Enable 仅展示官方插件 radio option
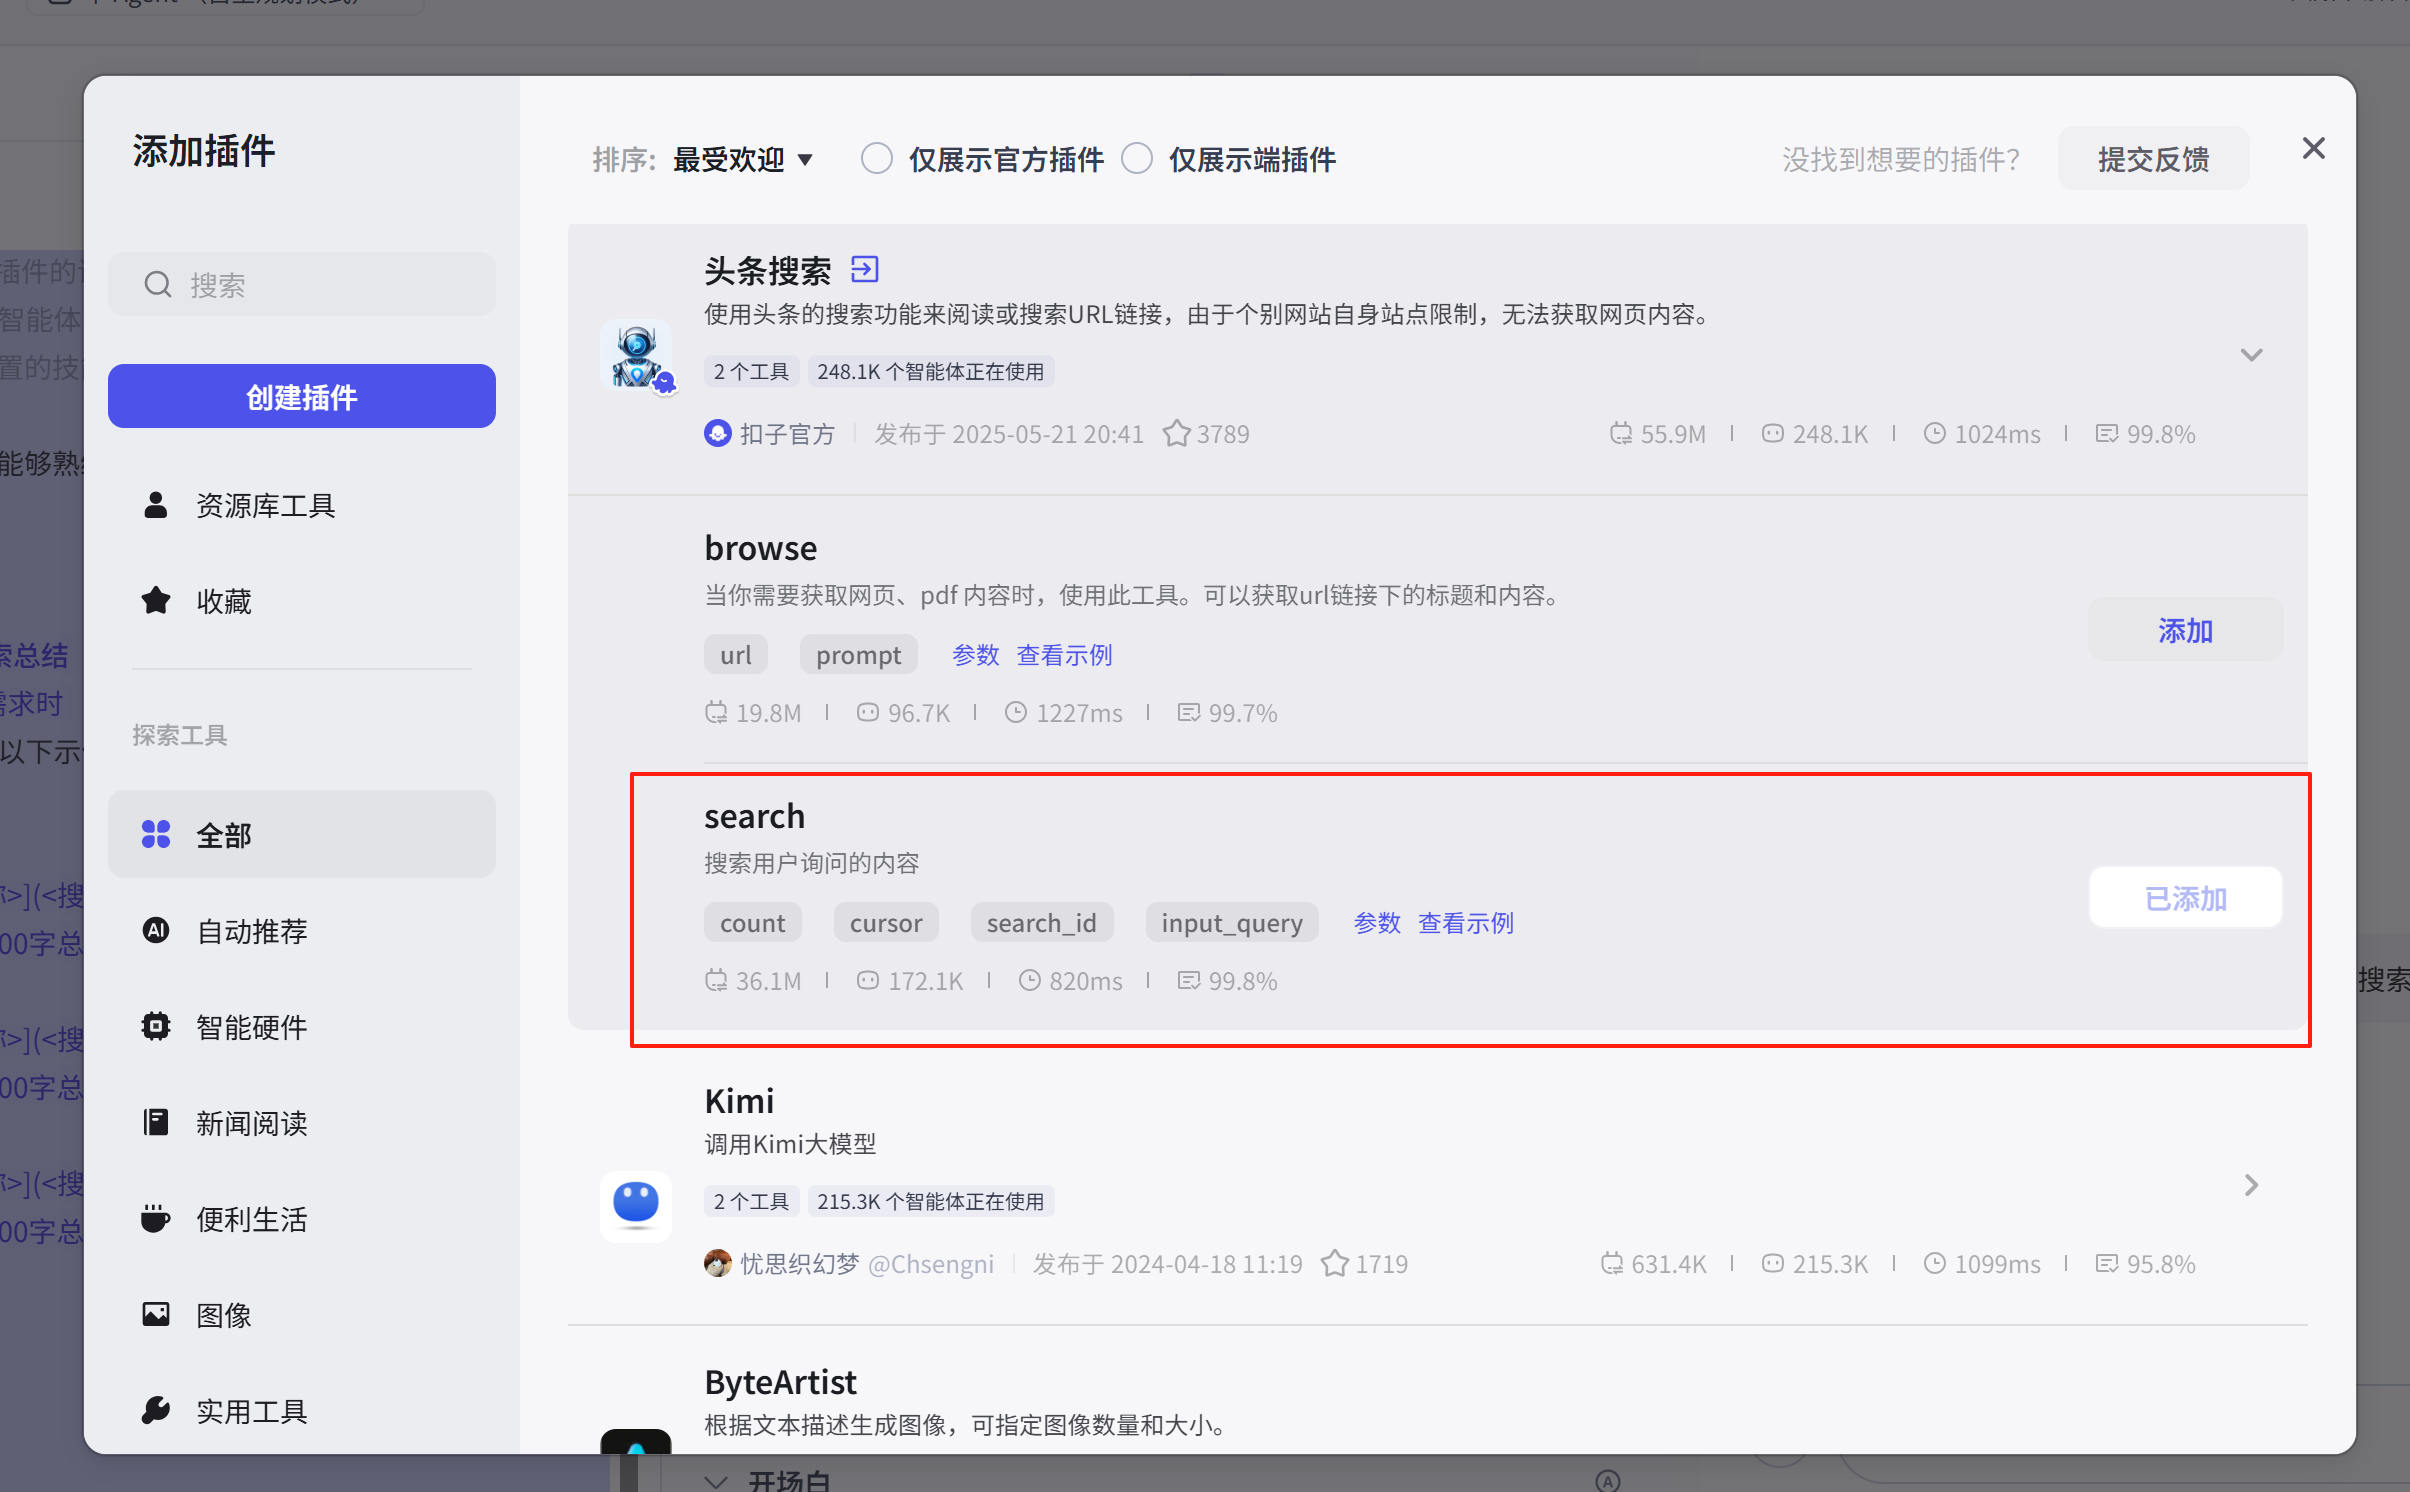This screenshot has width=2410, height=1492. [x=877, y=159]
